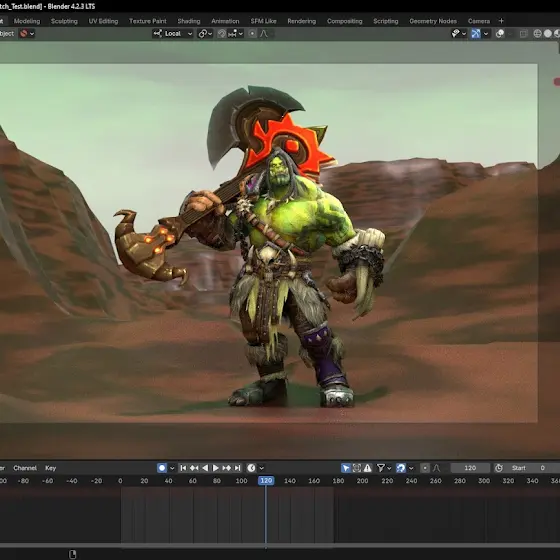Open the gizmo options dropdown arrow

486,34
